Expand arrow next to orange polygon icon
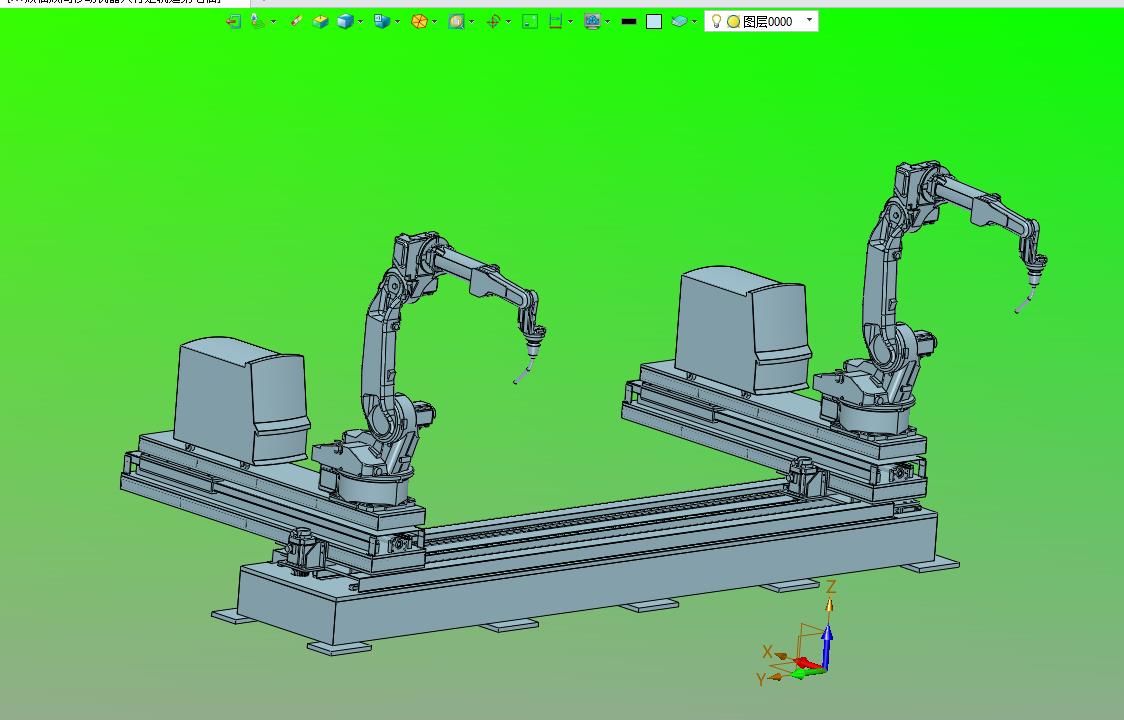This screenshot has height=720, width=1124. [x=434, y=22]
